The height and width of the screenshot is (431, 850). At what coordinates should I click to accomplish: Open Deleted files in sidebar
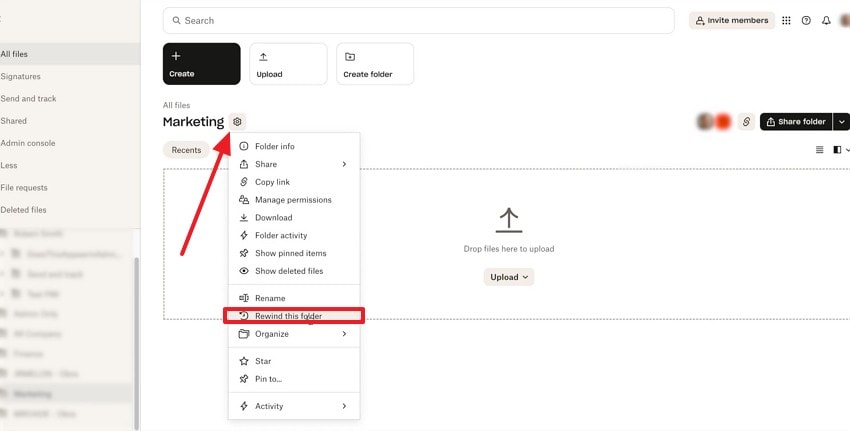tap(24, 210)
